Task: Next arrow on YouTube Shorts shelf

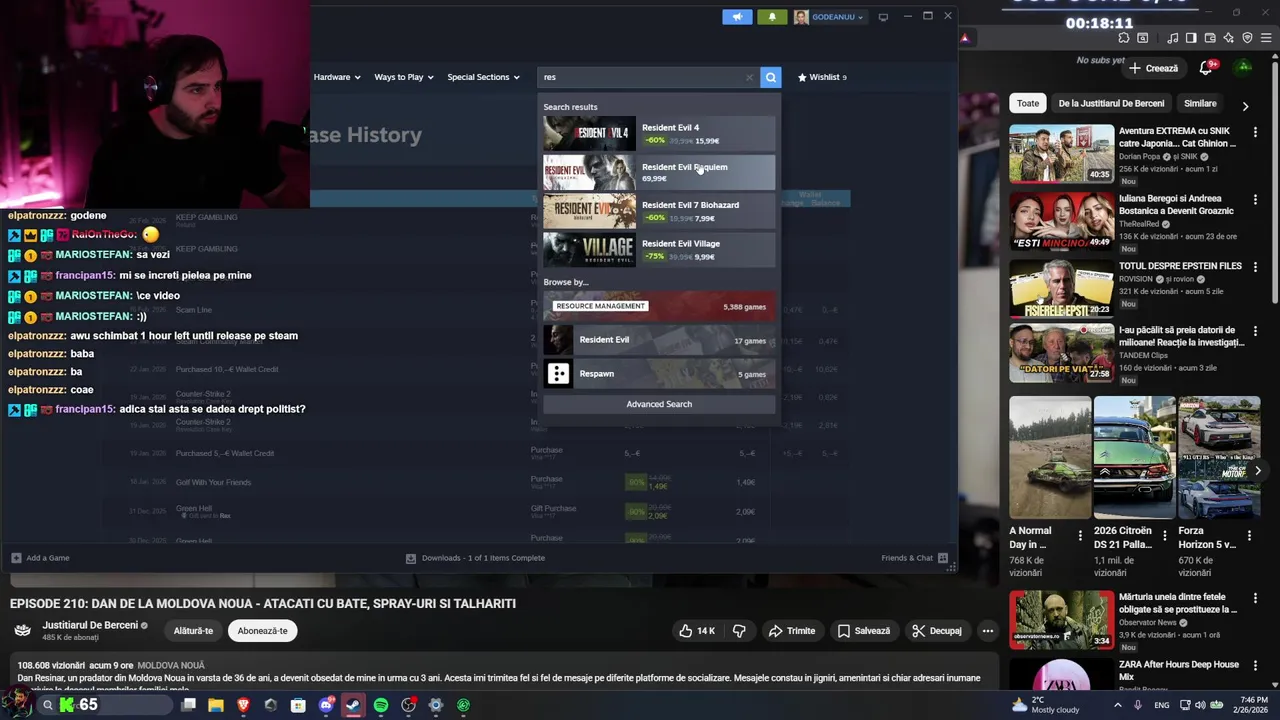Action: pyautogui.click(x=1258, y=471)
